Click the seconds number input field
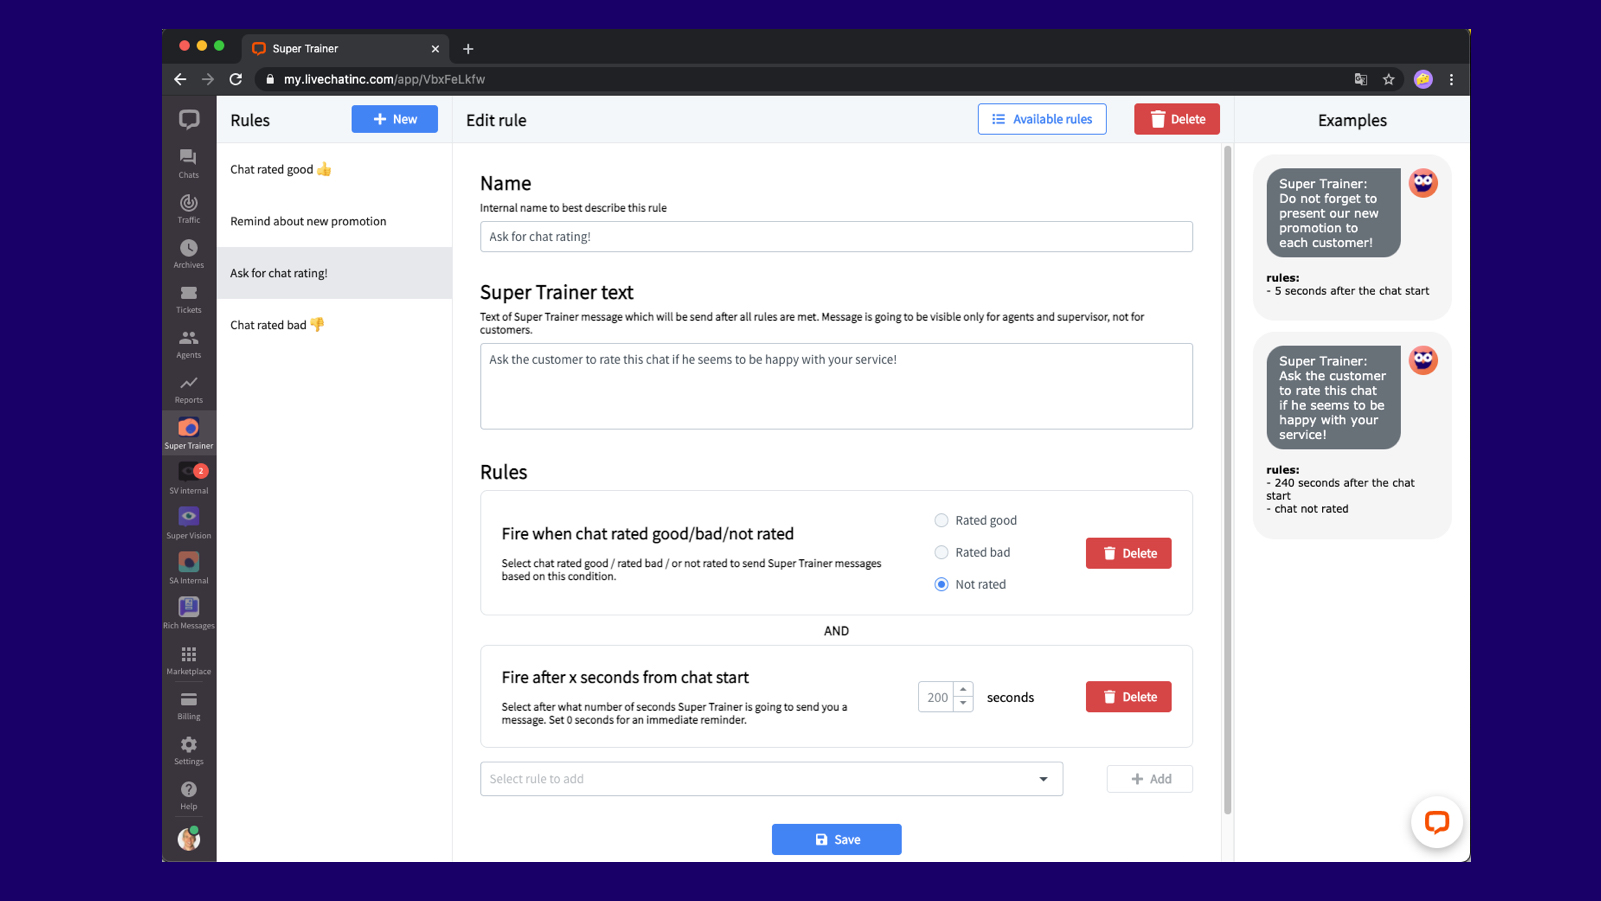This screenshot has height=901, width=1601. 937,697
